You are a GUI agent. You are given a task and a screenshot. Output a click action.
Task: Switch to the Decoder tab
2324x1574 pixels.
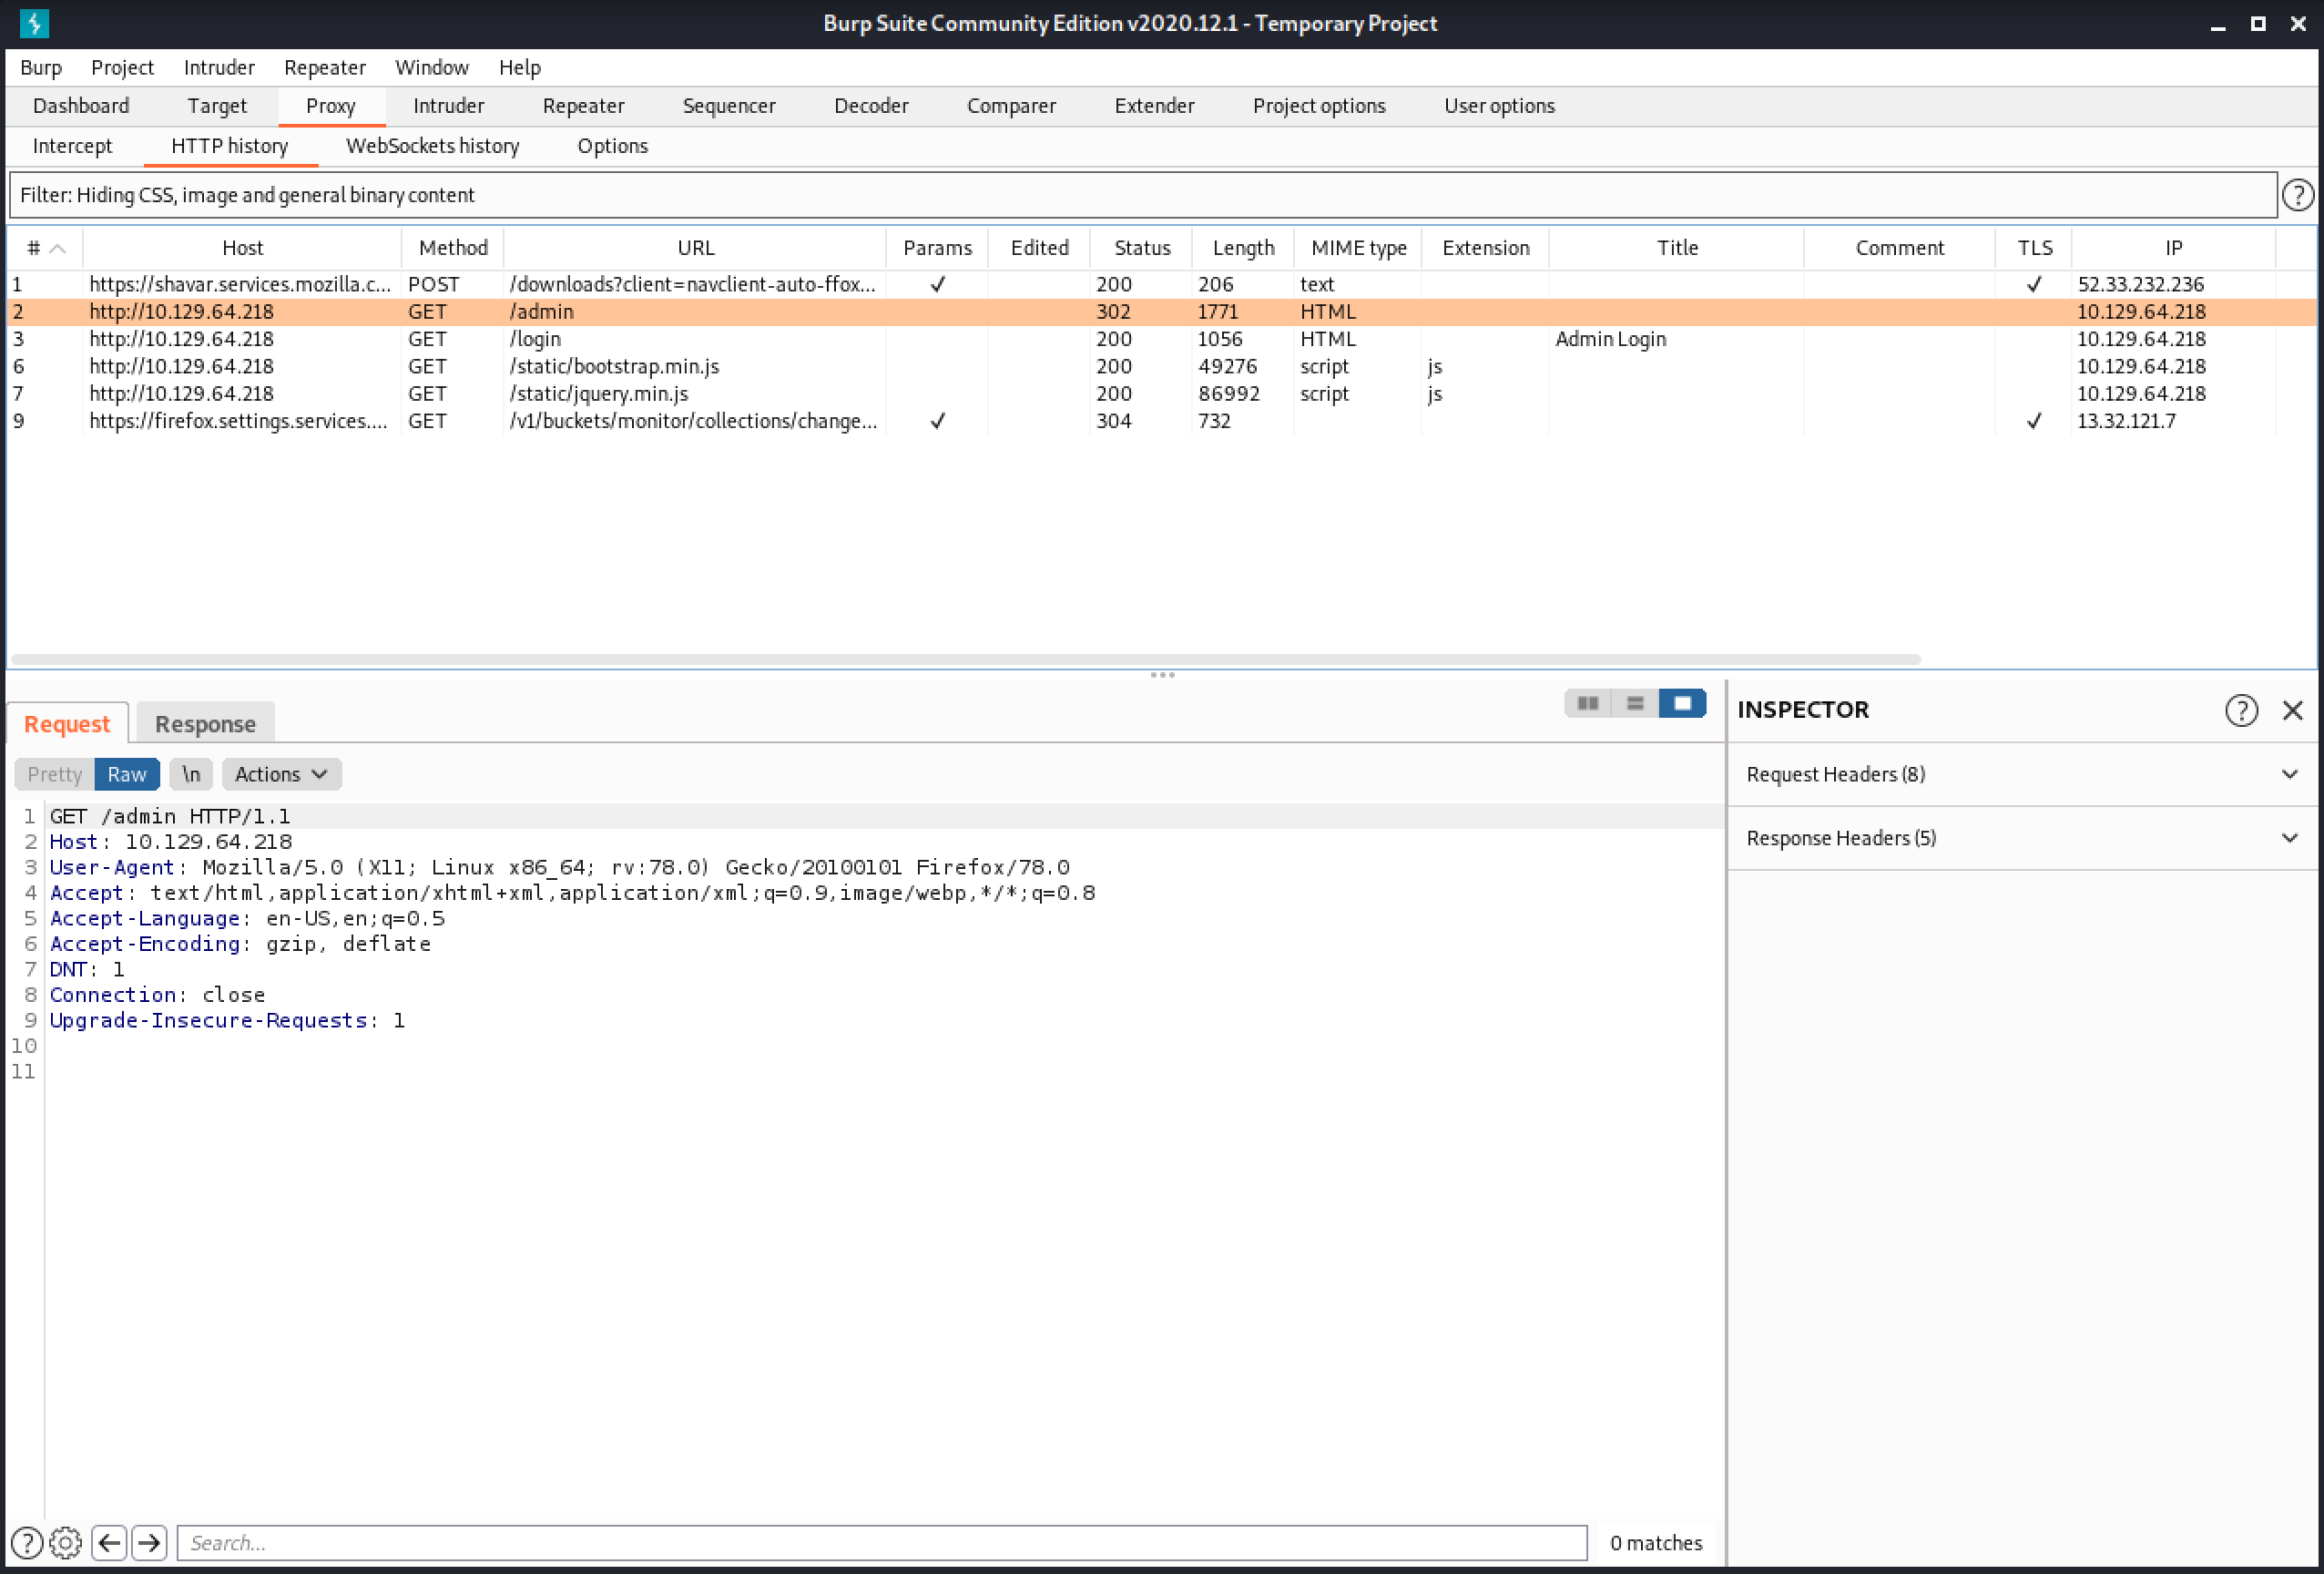pyautogui.click(x=871, y=106)
